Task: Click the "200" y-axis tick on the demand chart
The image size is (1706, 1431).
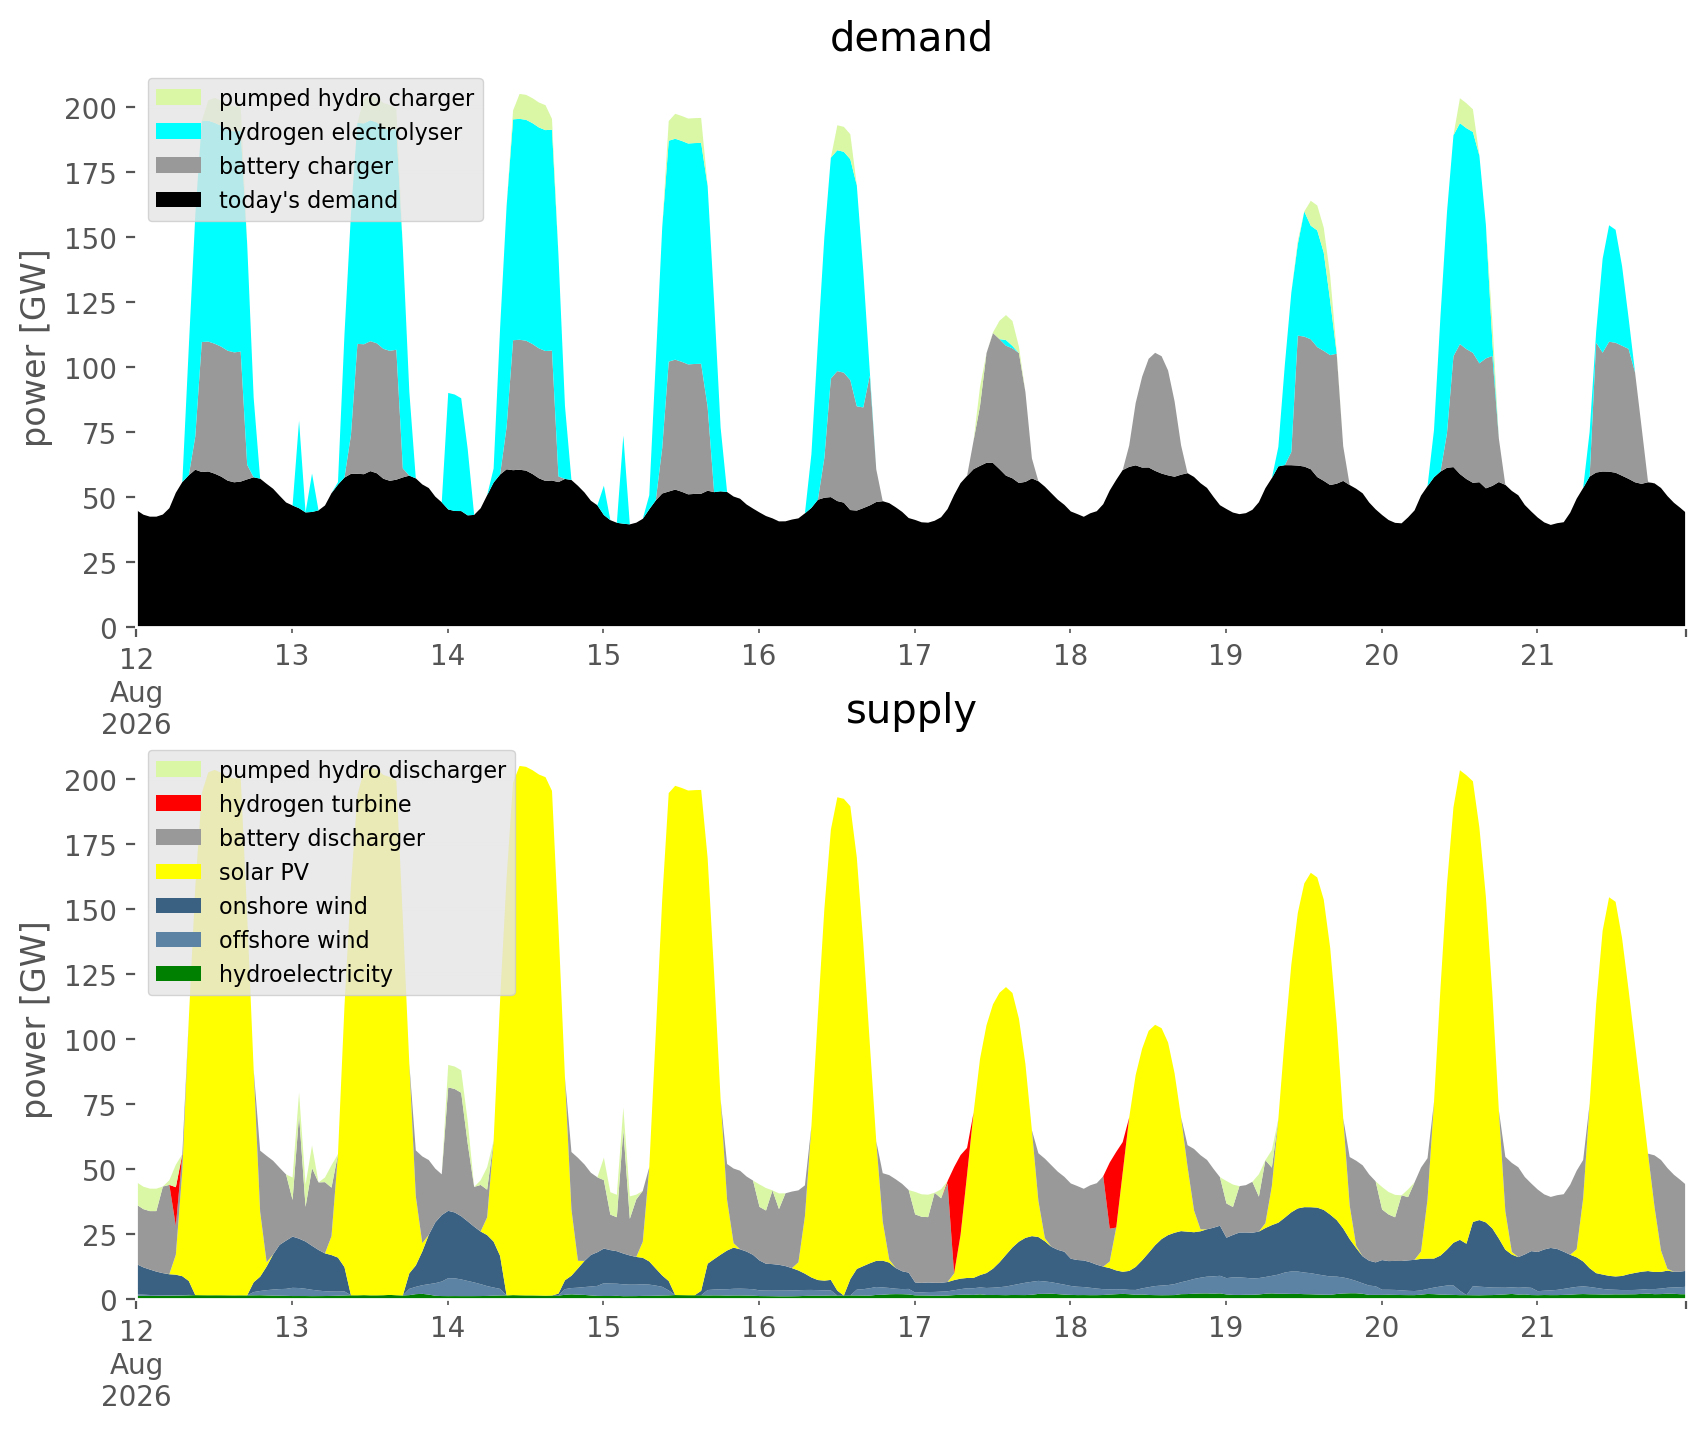Action: click(90, 108)
